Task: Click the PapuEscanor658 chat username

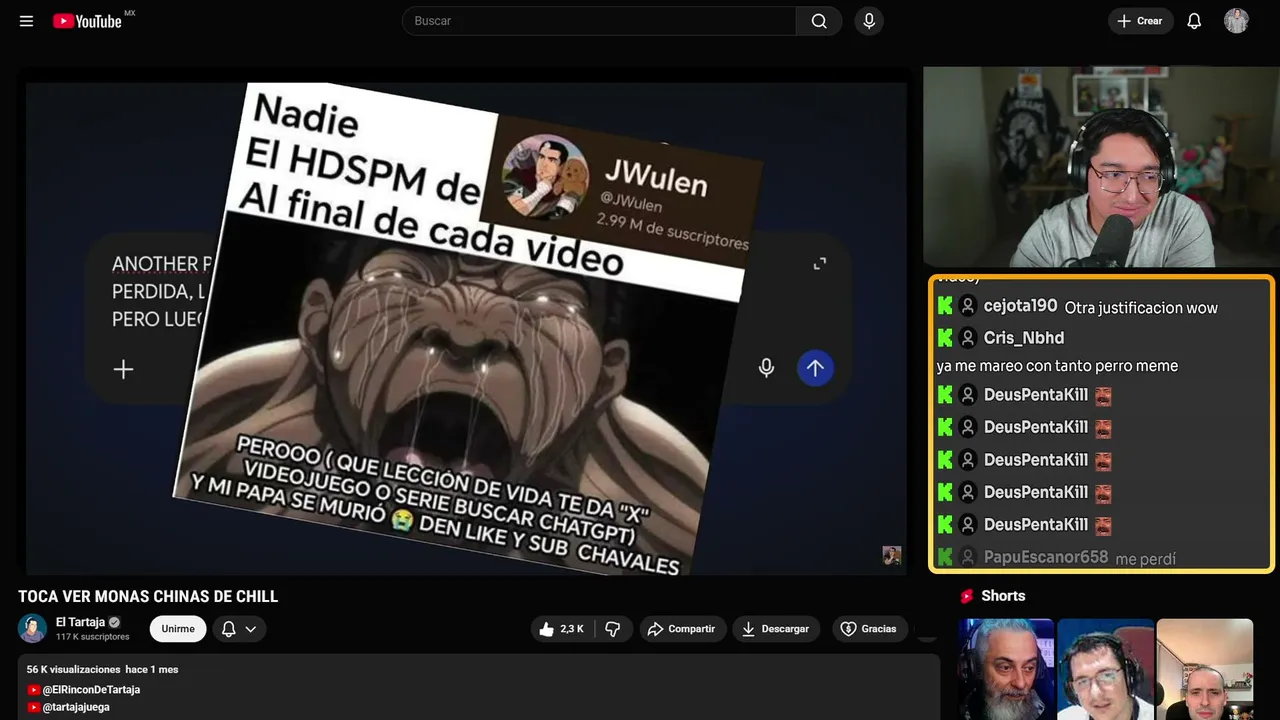Action: [1046, 557]
